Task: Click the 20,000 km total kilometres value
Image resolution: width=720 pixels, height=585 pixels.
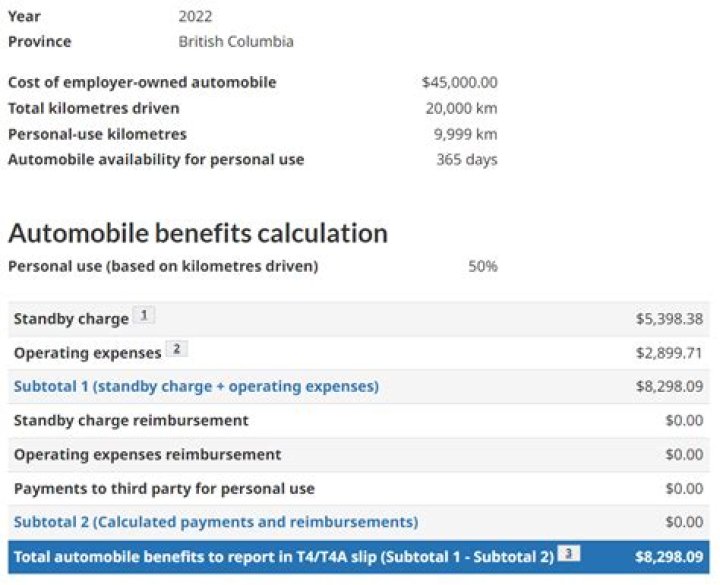Action: click(461, 108)
